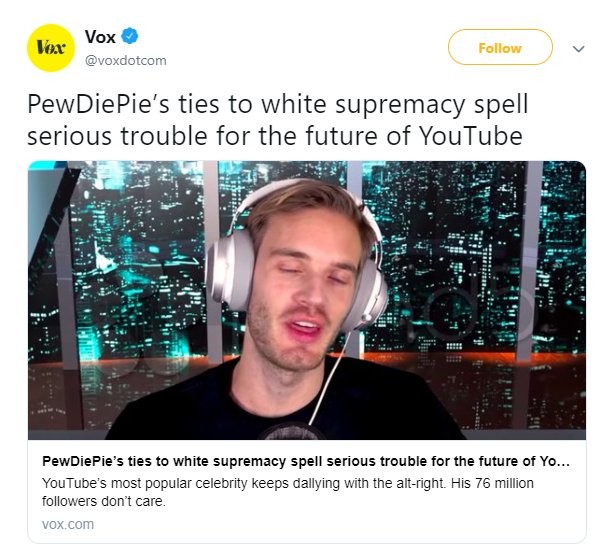The image size is (614, 545).
Task: Click the word YouTube in the tweet text
Action: coord(471,136)
